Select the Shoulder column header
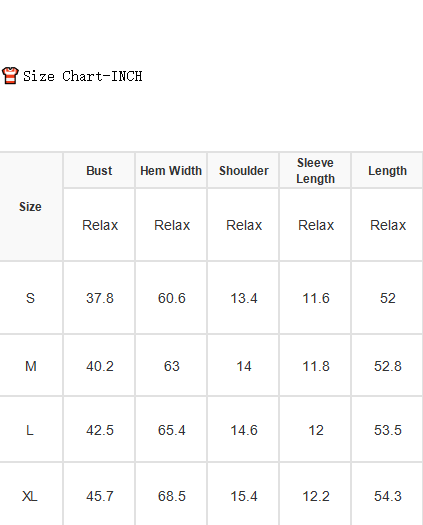Screen dimensions: 423x525 (x=244, y=171)
